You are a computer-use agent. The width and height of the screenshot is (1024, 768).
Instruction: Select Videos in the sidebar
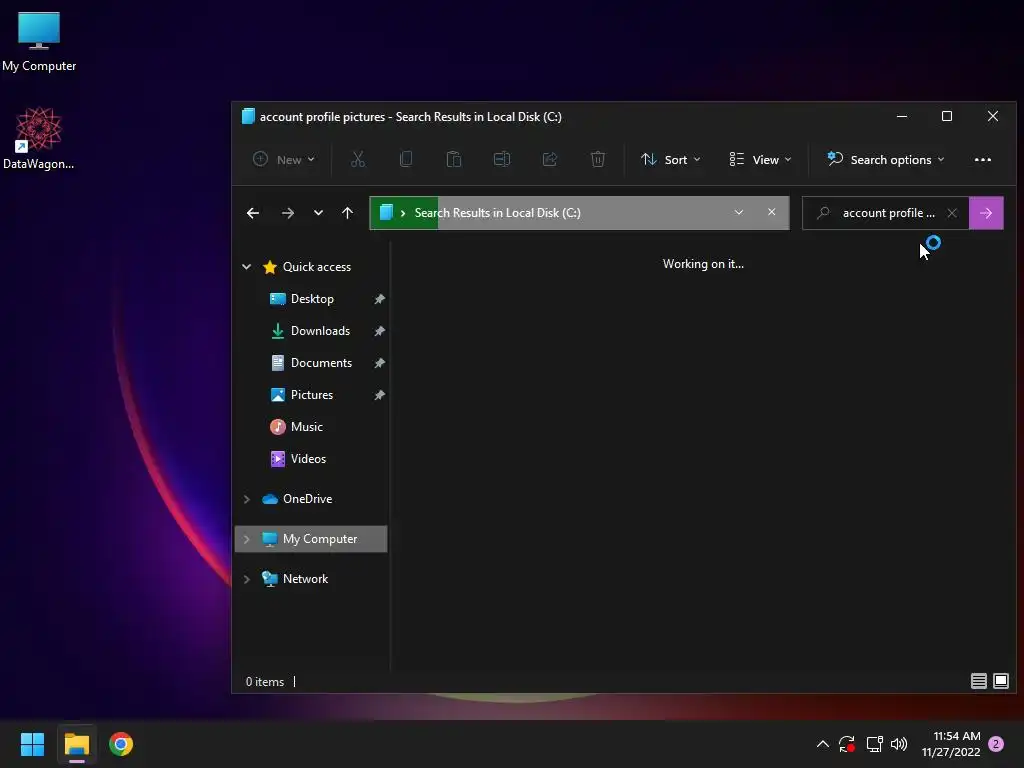tap(308, 458)
